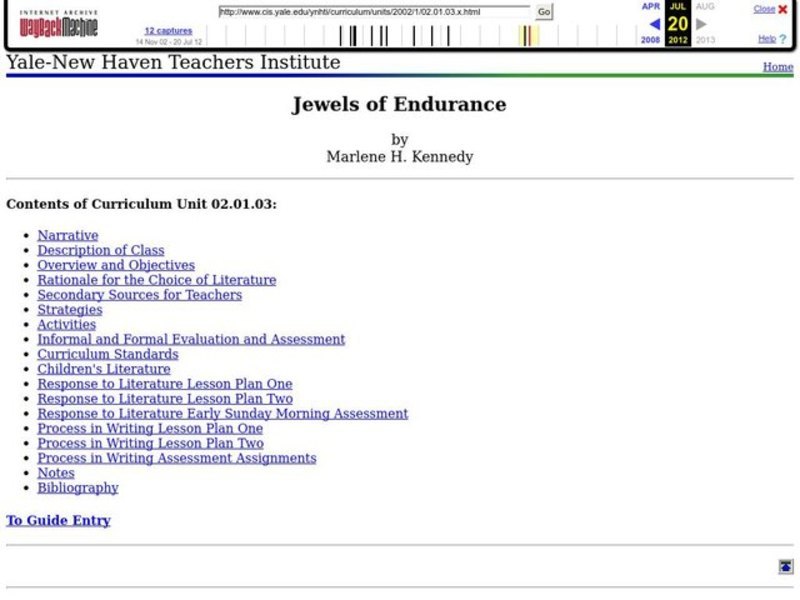Click the red X close icon
The width and height of the screenshot is (800, 600).
(x=783, y=9)
